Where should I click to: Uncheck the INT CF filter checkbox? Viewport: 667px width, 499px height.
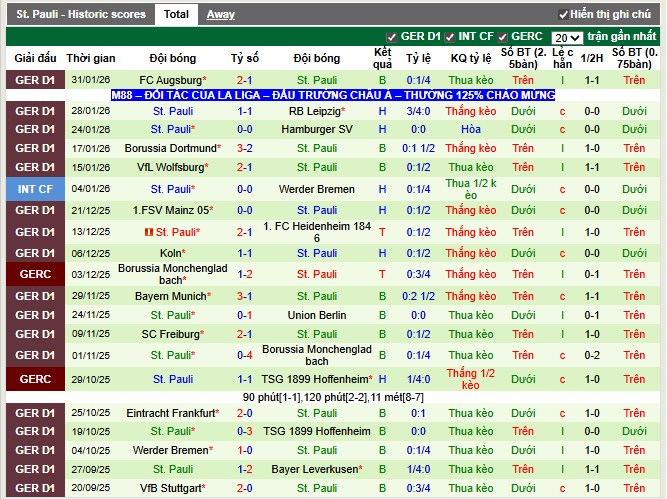pos(450,37)
